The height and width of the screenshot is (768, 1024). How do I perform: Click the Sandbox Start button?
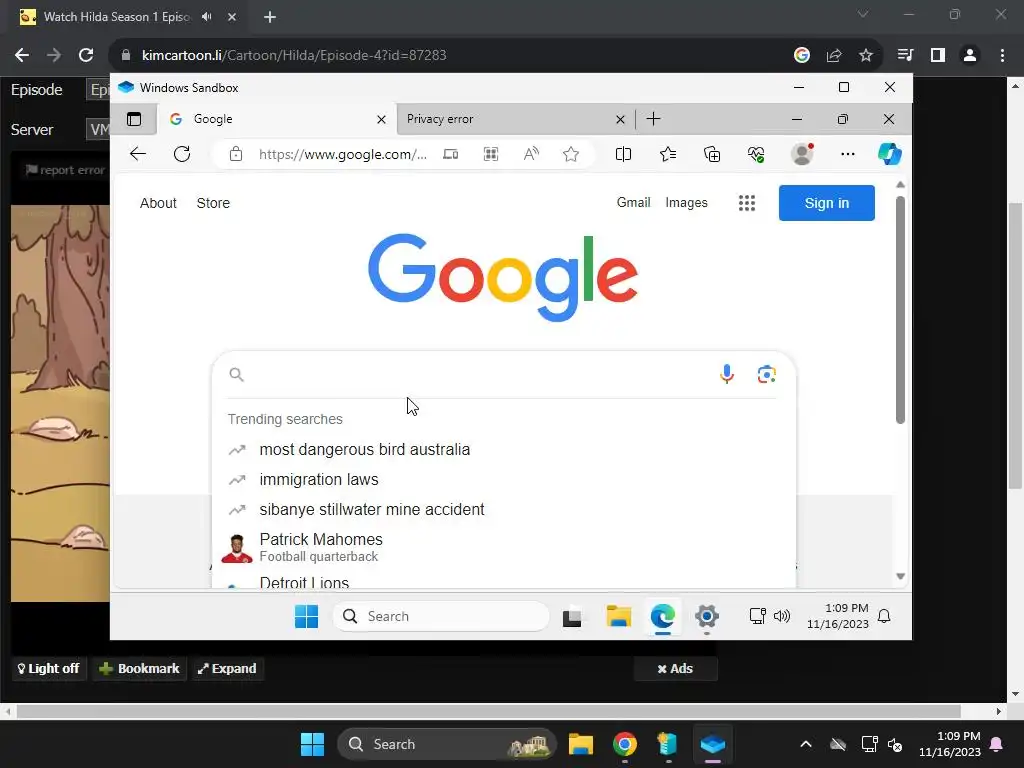pos(306,616)
